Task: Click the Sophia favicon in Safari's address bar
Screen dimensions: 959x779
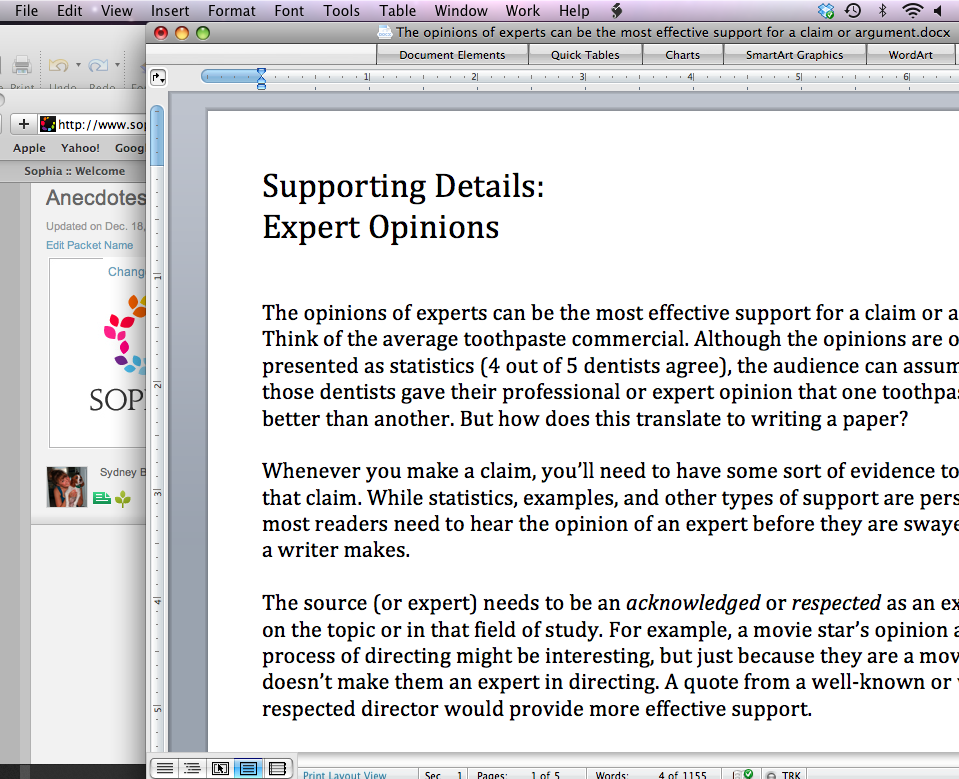Action: [48, 124]
